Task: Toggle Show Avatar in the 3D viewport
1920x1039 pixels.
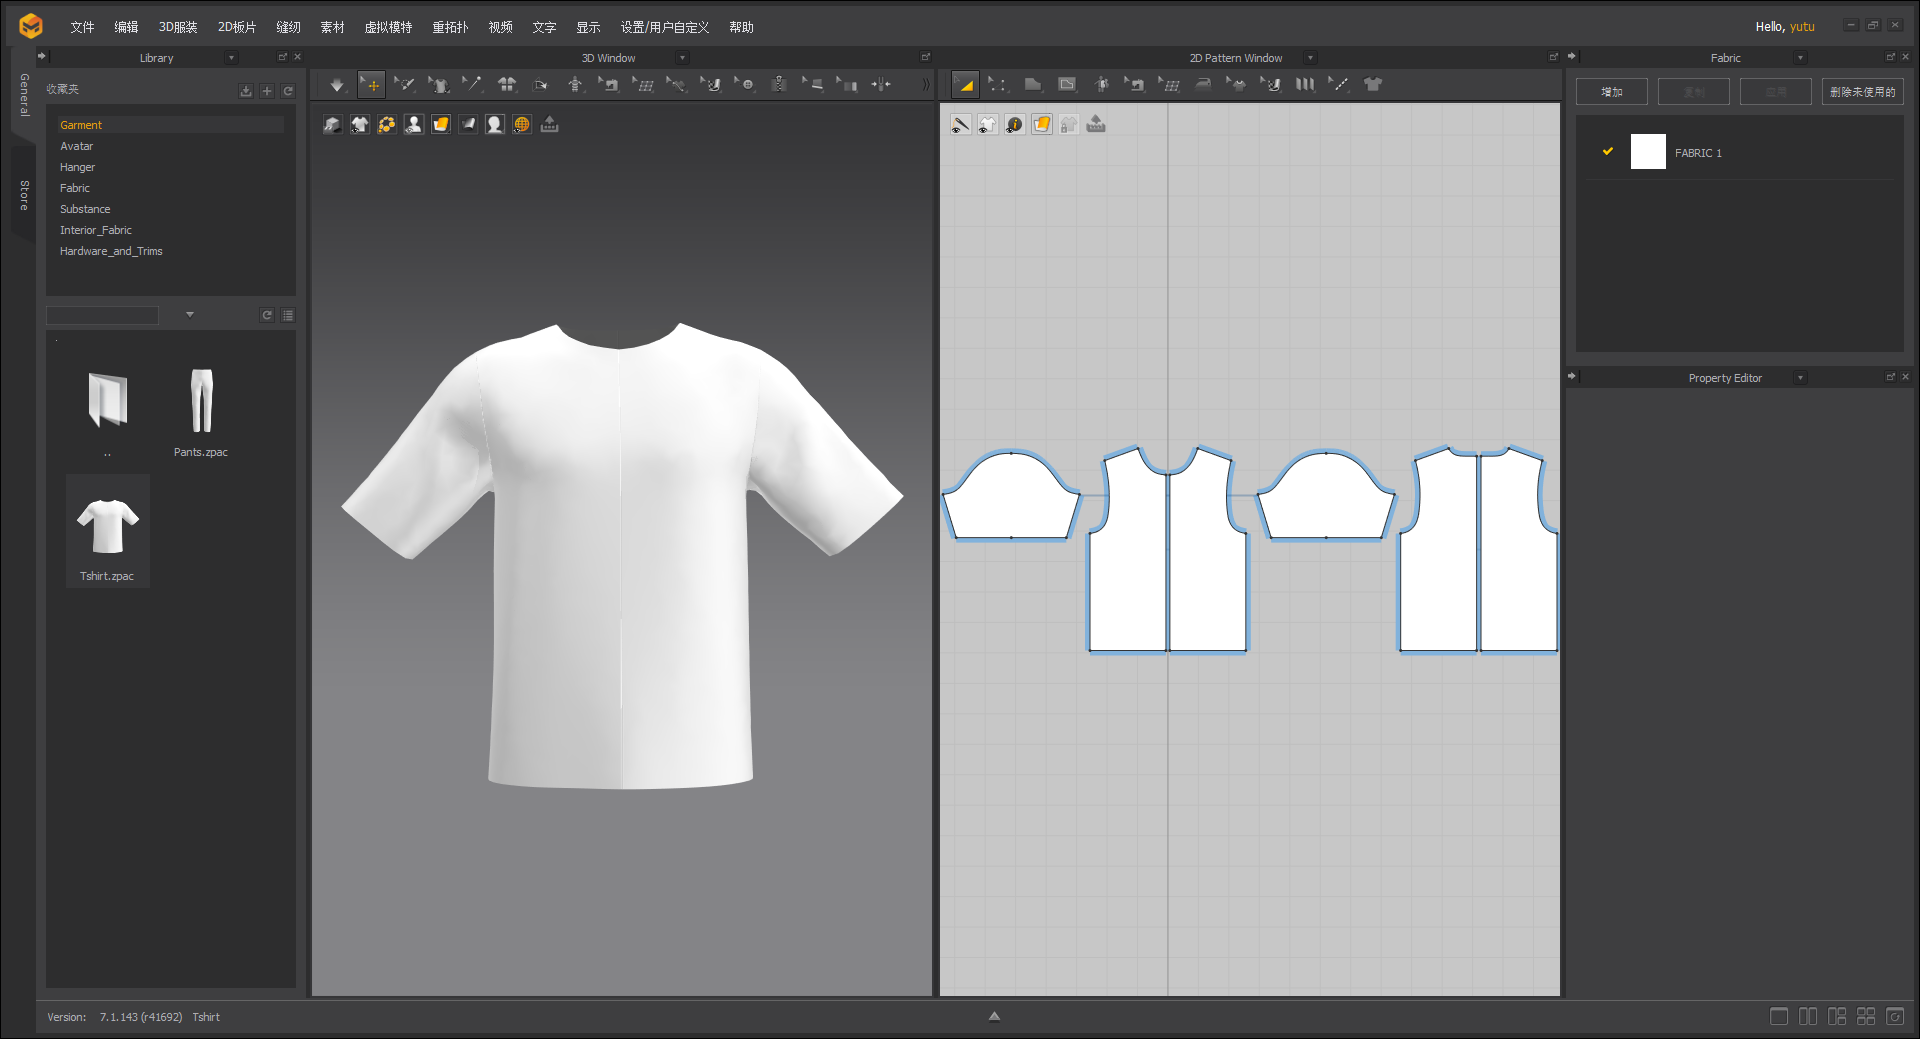Action: coord(414,124)
